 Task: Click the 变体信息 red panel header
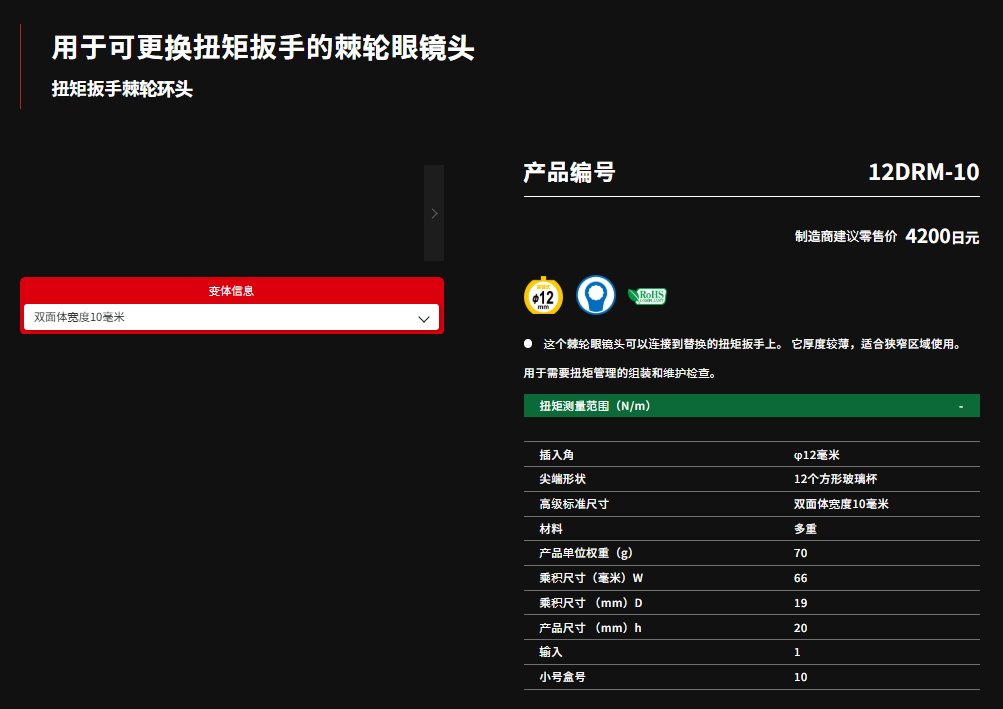click(231, 291)
